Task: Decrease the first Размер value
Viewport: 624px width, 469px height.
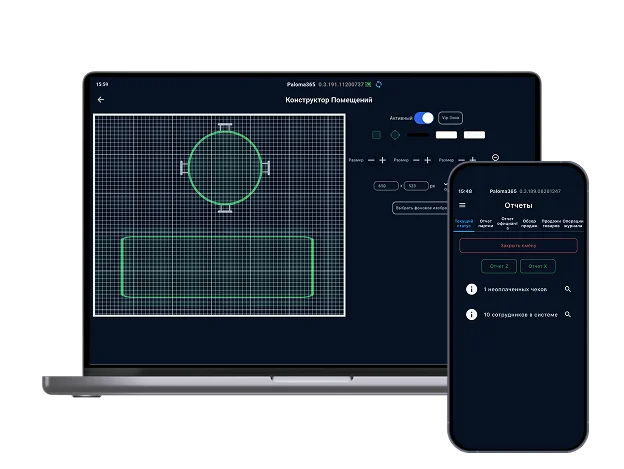Action: click(371, 160)
